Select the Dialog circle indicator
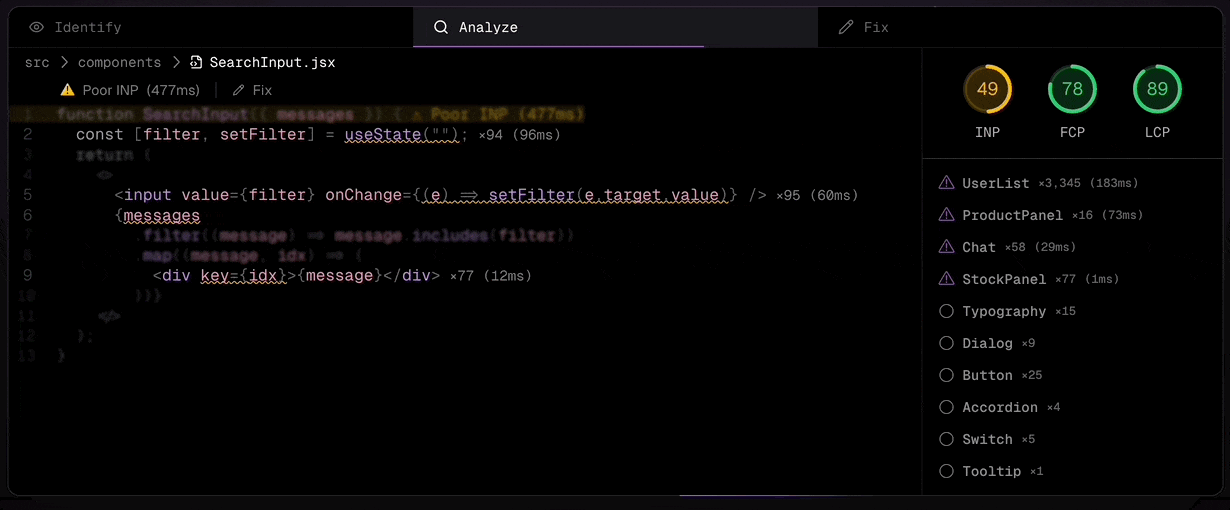This screenshot has height=510, width=1230. (946, 343)
